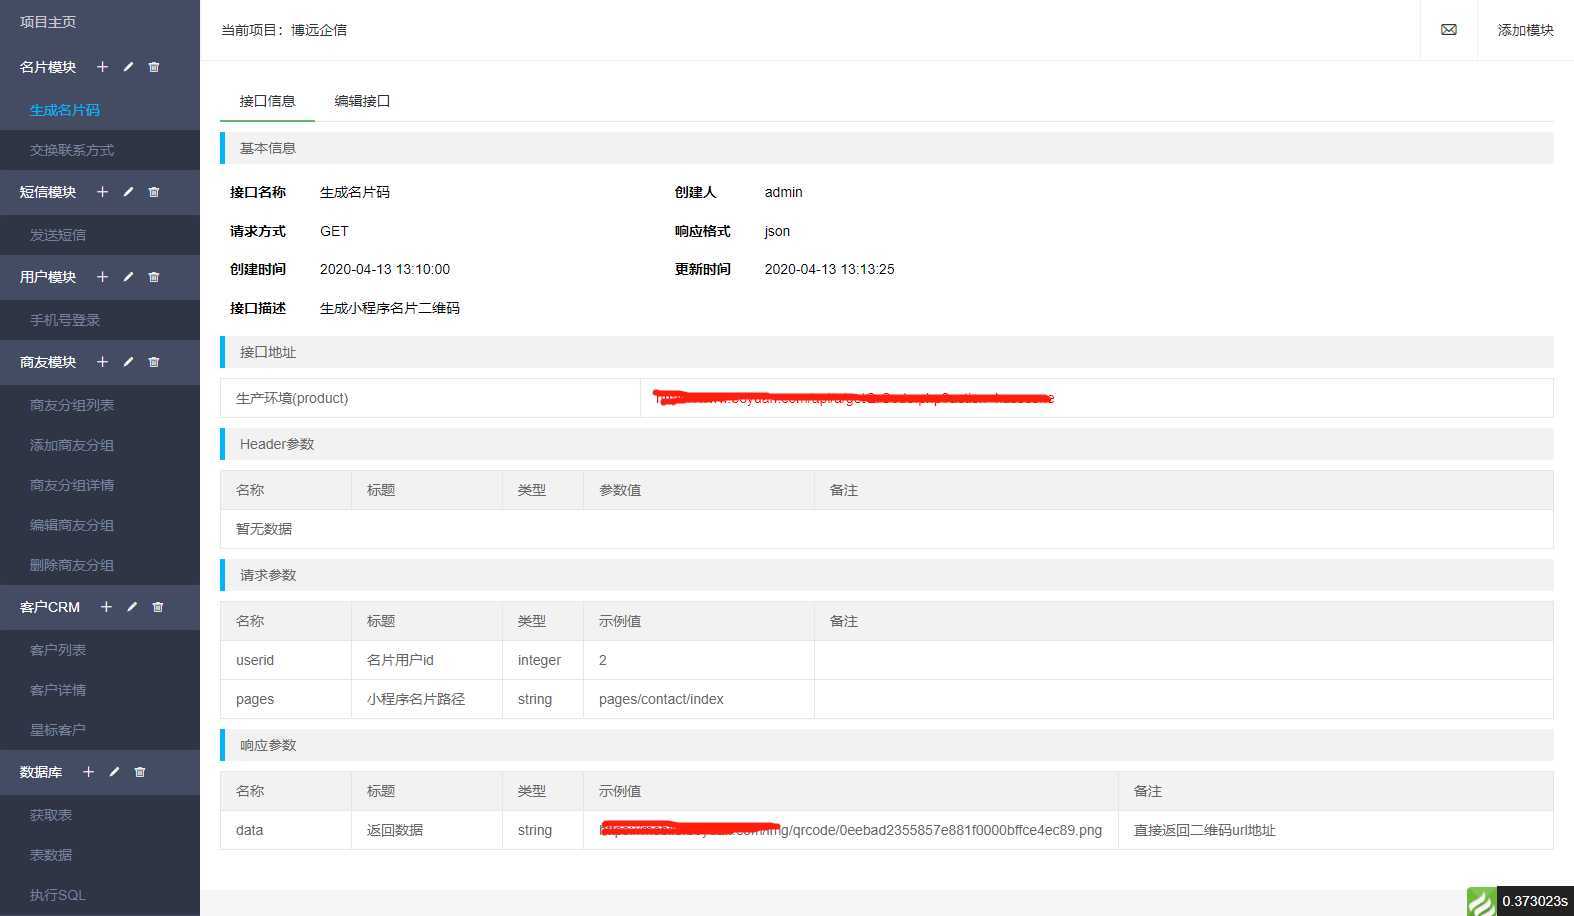Screen dimensions: 1574x916
Task: Edit the 用户模块 module with pencil icon
Action: [x=128, y=277]
